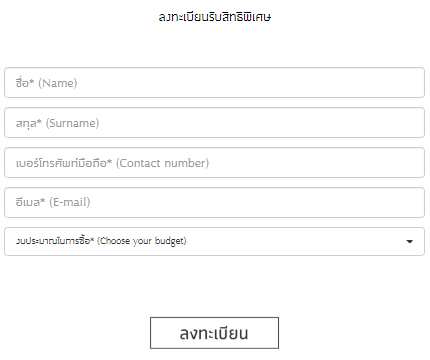430x360 pixels.
Task: Click the ชื่อ* (Name) input field
Action: [x=214, y=83]
